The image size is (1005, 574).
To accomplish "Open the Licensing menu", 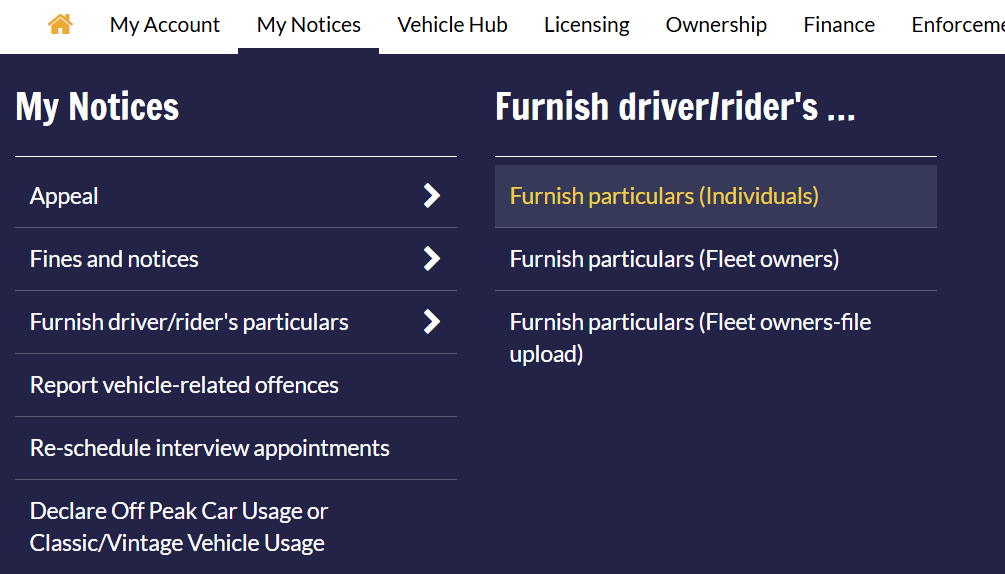I will (586, 25).
